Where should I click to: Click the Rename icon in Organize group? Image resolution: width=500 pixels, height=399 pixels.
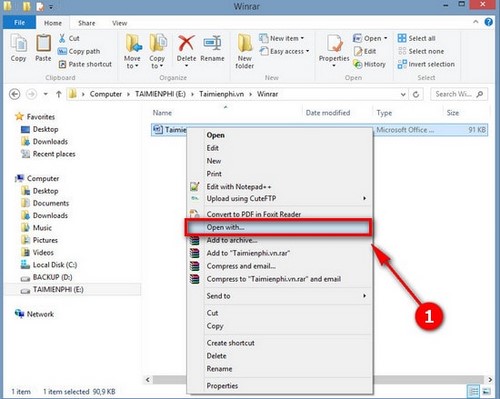click(x=212, y=43)
